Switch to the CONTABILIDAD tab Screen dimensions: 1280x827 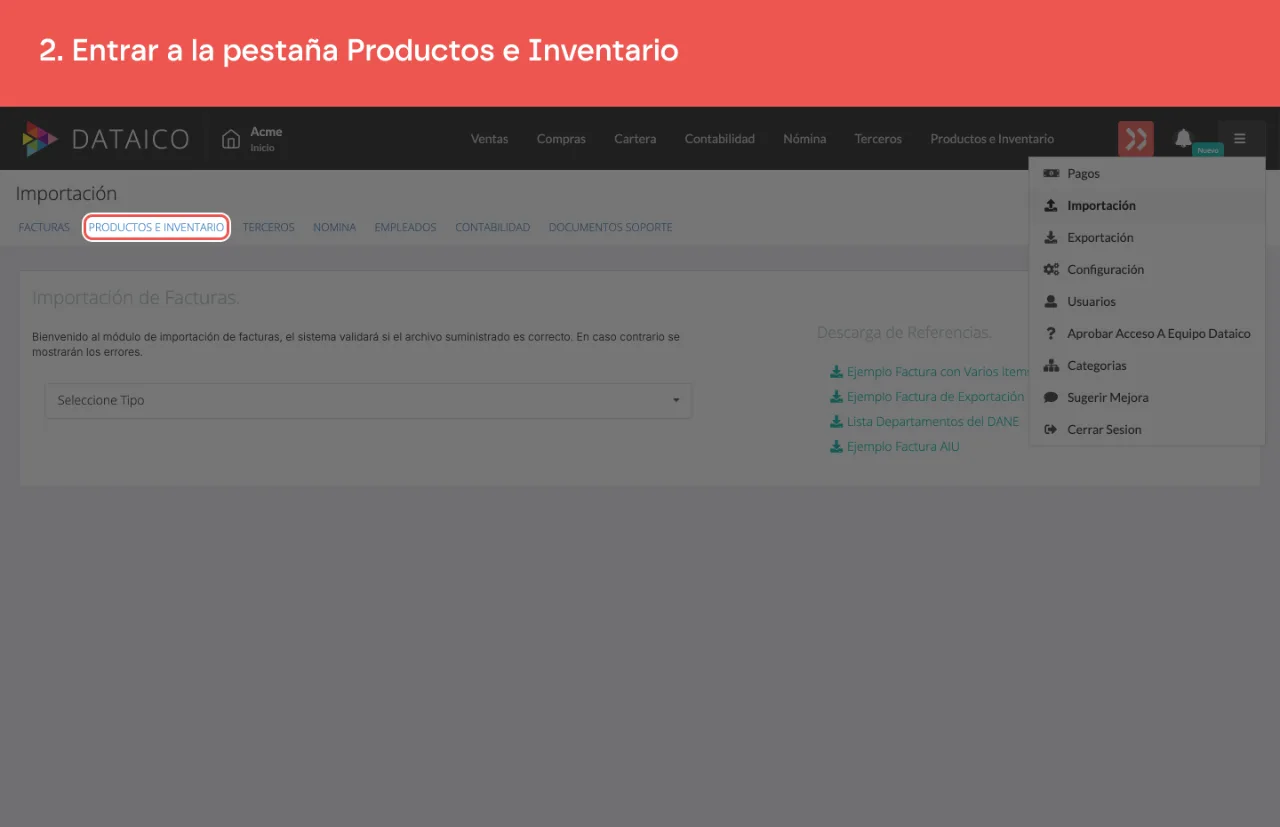(x=492, y=227)
